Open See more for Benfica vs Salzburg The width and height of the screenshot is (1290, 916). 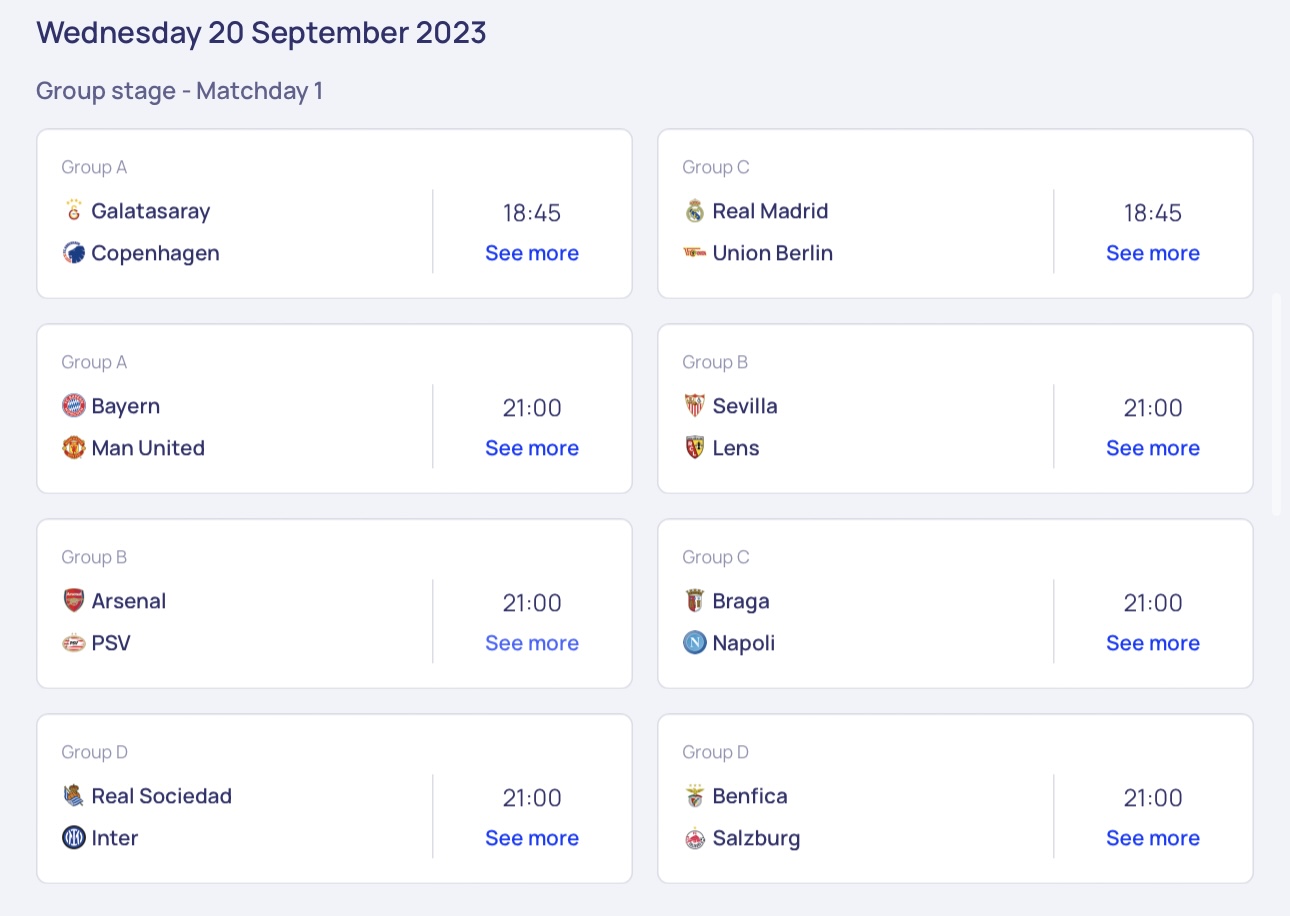(1153, 838)
